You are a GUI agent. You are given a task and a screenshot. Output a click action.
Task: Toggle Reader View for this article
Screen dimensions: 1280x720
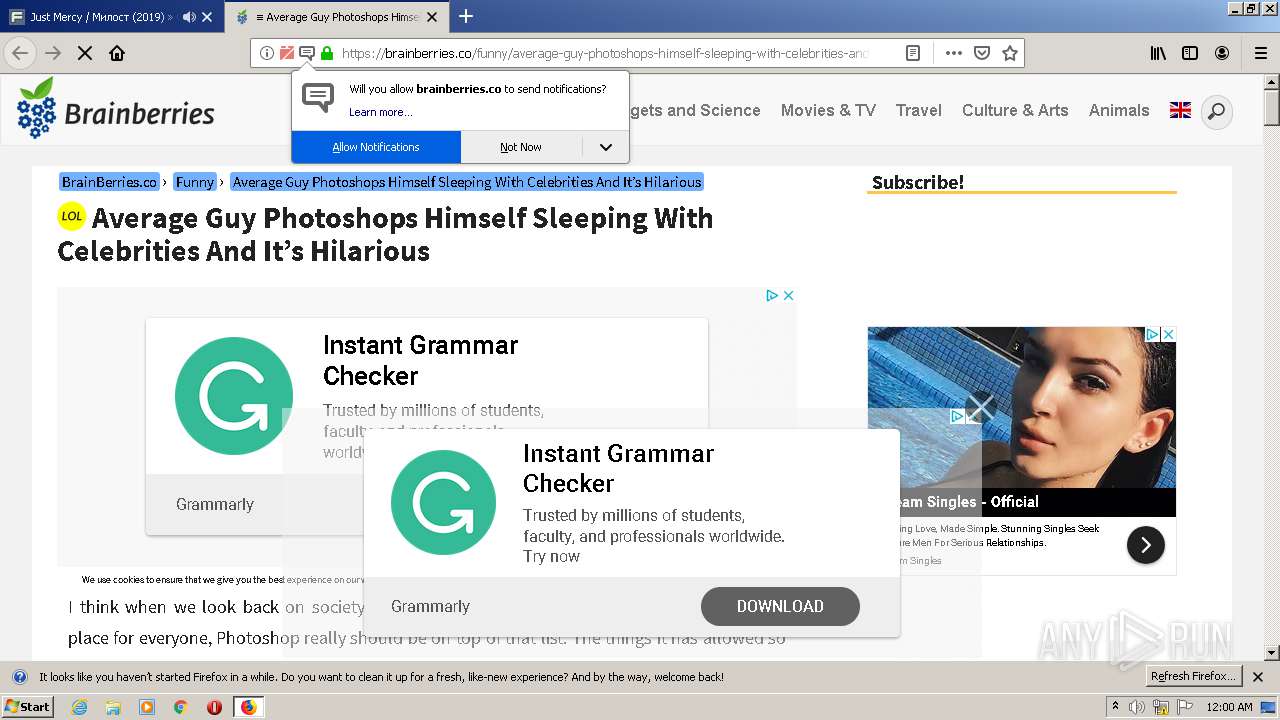pyautogui.click(x=913, y=53)
